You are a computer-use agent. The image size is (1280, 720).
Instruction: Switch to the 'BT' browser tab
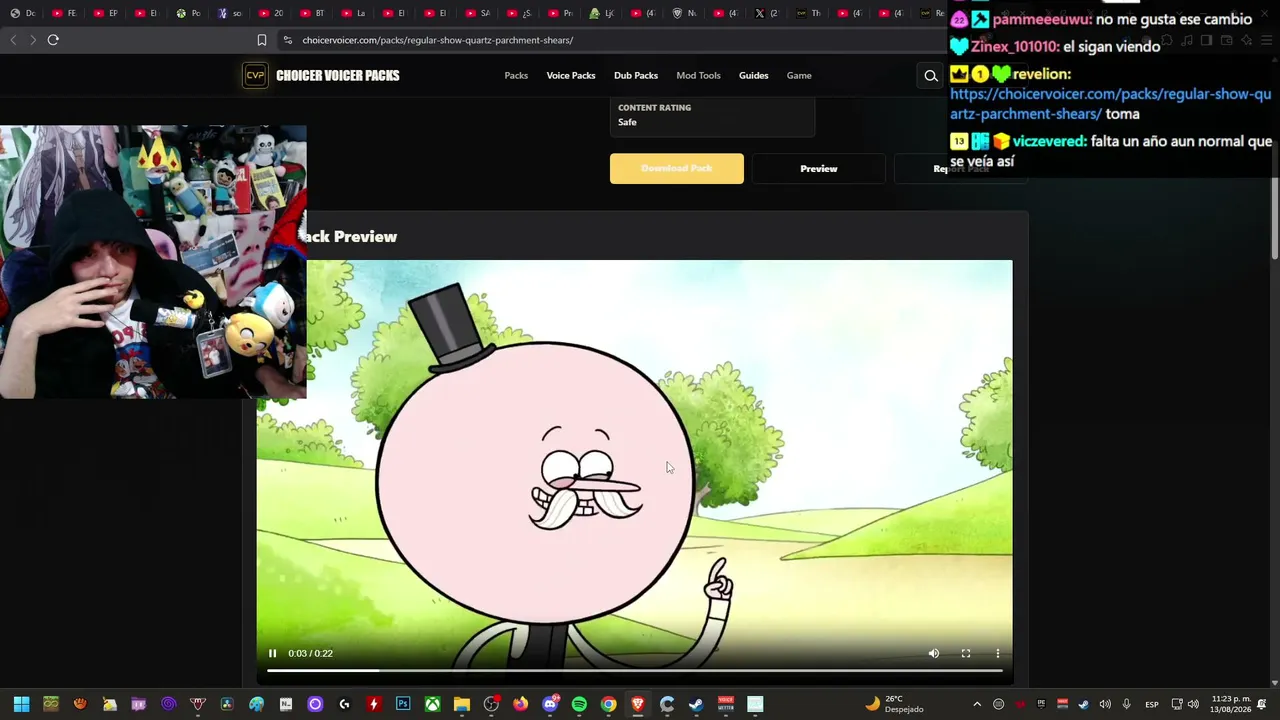coord(313,13)
